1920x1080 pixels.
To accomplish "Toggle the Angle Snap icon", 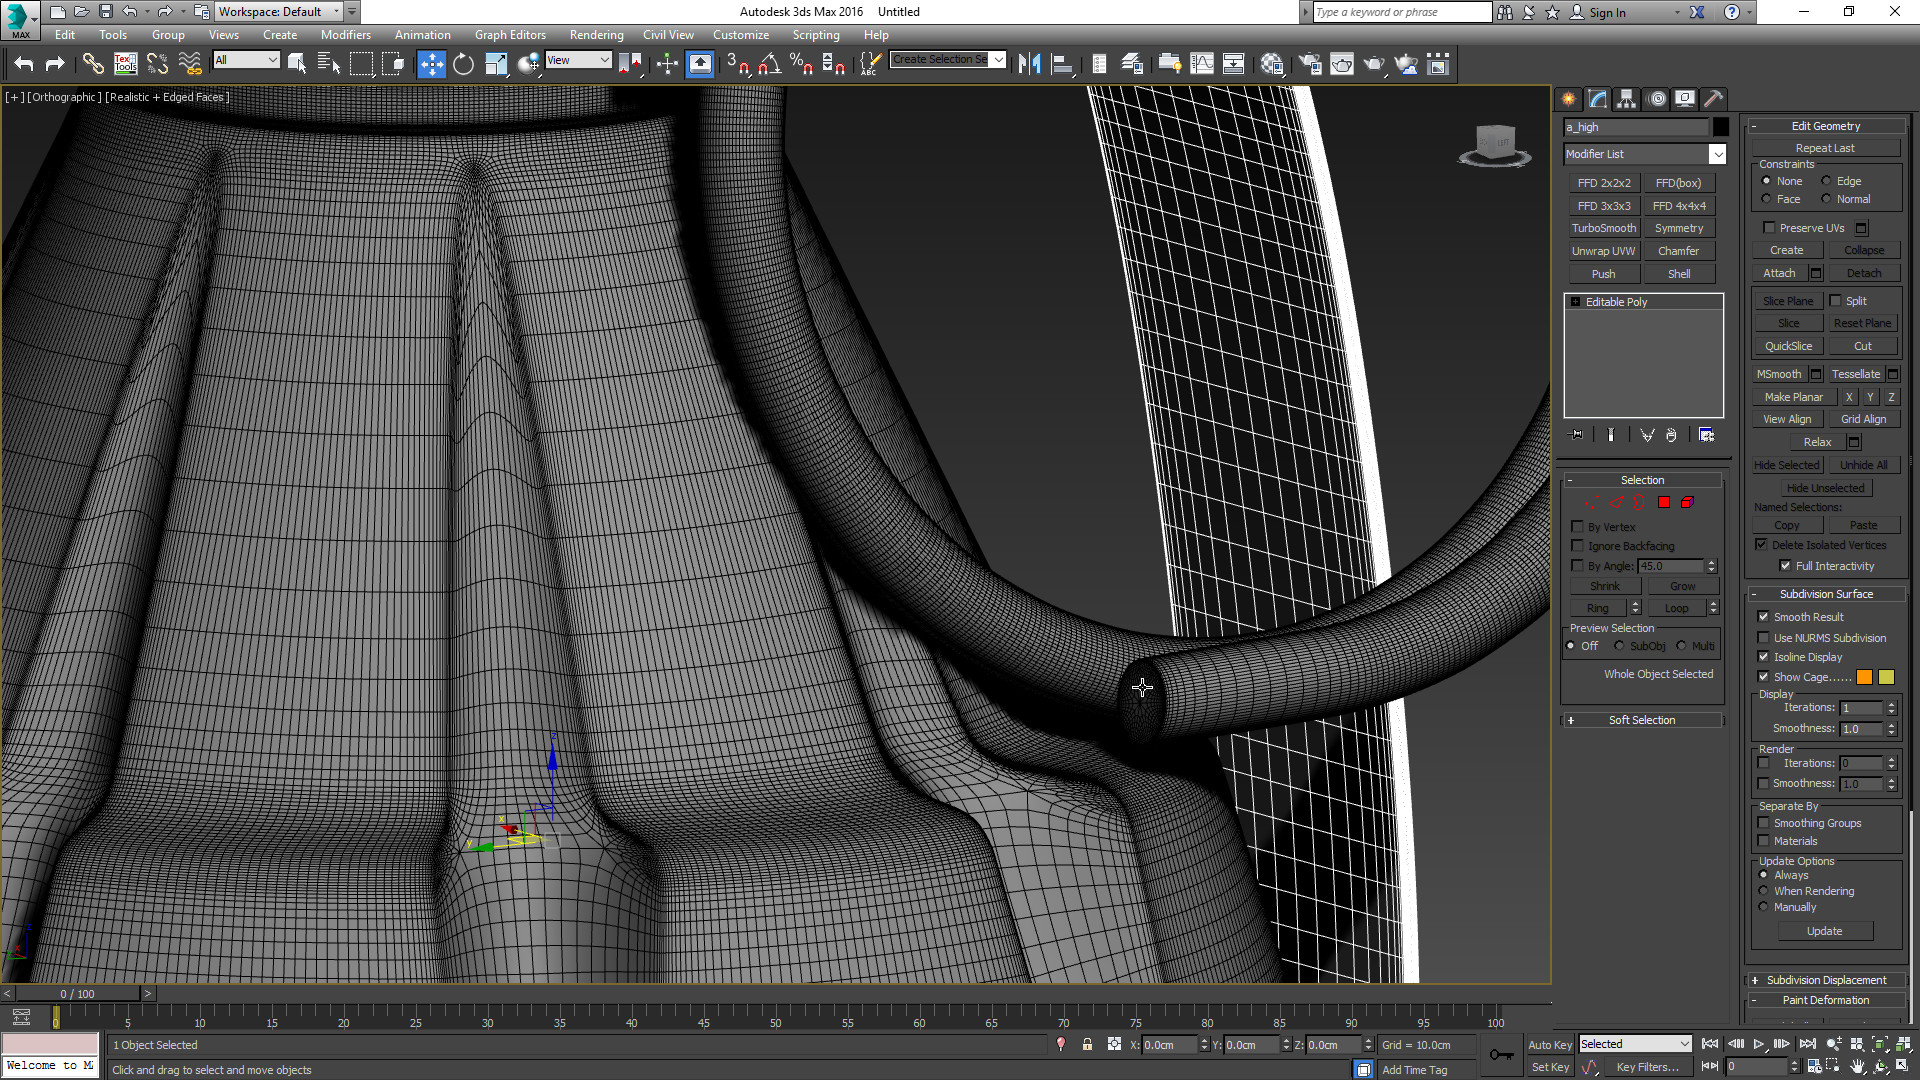I will point(769,64).
